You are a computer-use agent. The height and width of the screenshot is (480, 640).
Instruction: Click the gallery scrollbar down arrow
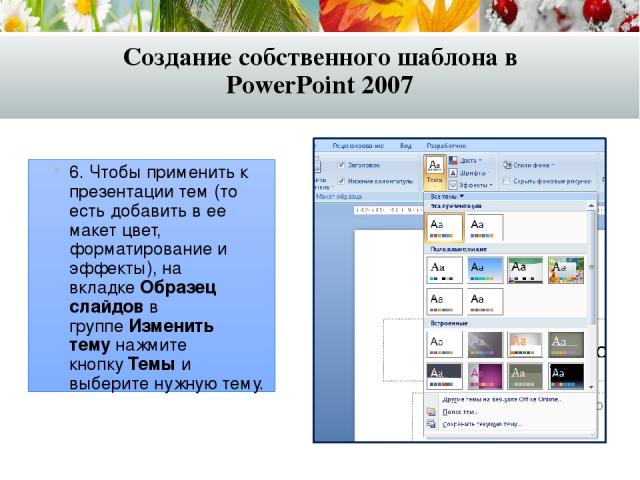[591, 387]
